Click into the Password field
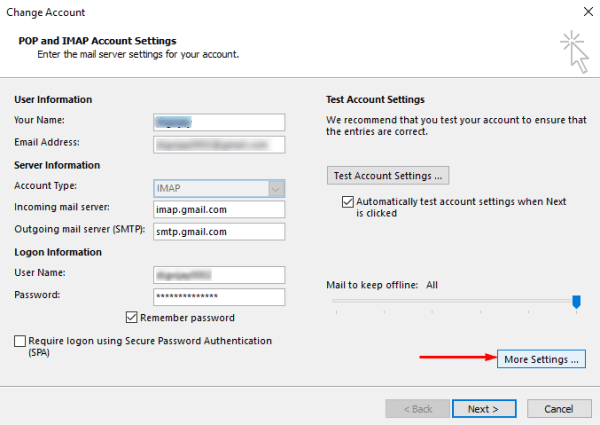This screenshot has width=600, height=425. (x=219, y=296)
